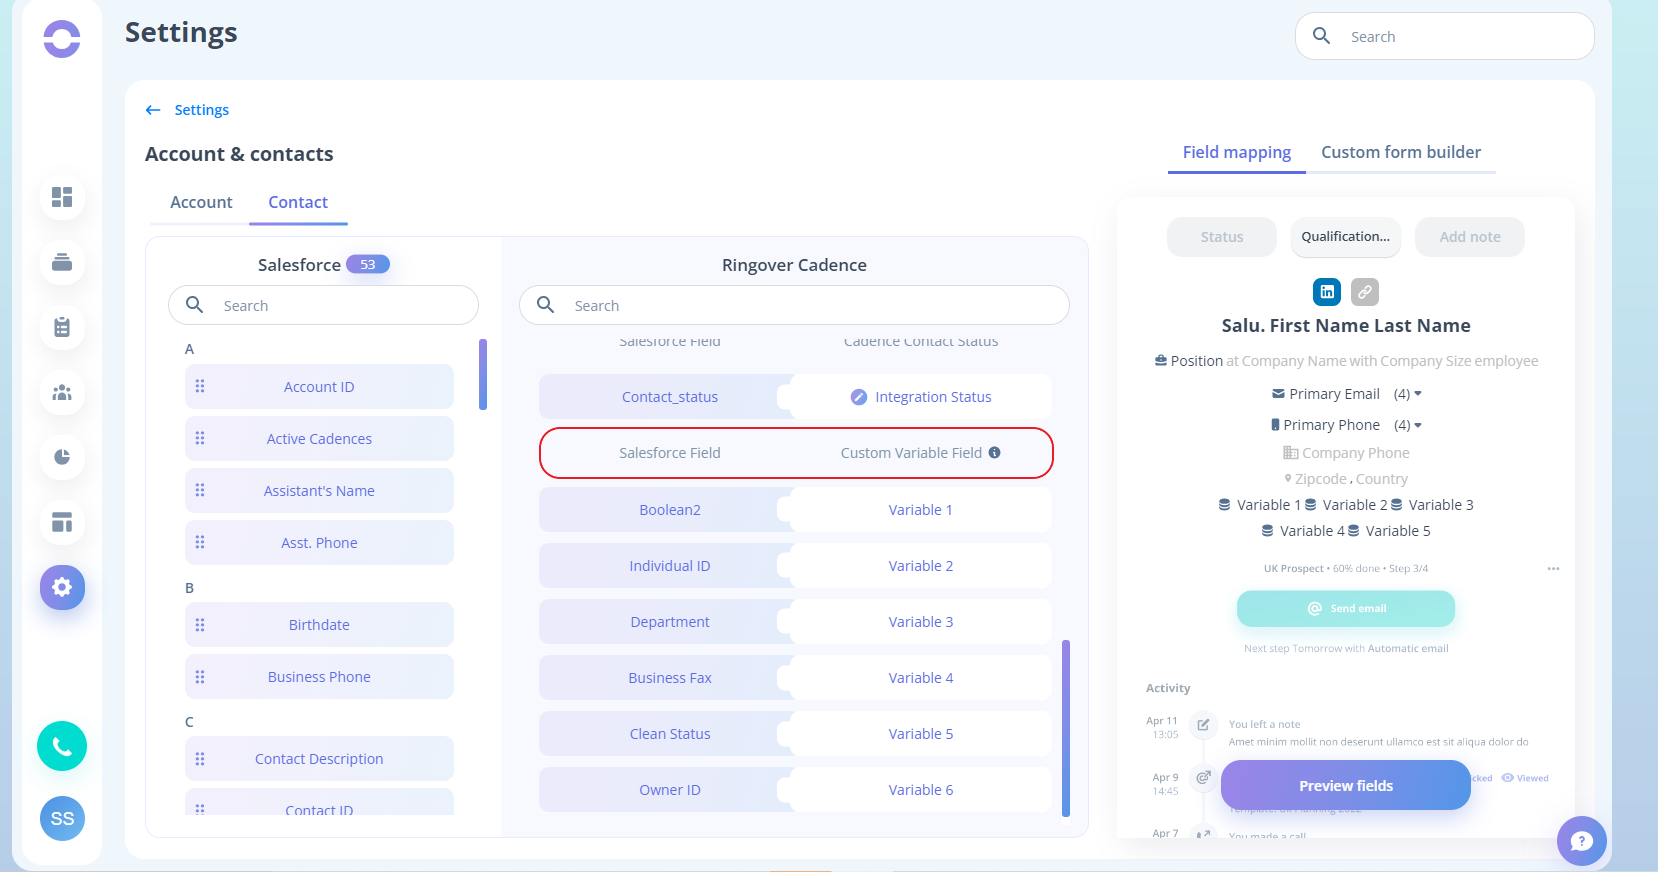The width and height of the screenshot is (1658, 872).
Task: Click the drag handle of Business Phone
Action: coord(200,677)
